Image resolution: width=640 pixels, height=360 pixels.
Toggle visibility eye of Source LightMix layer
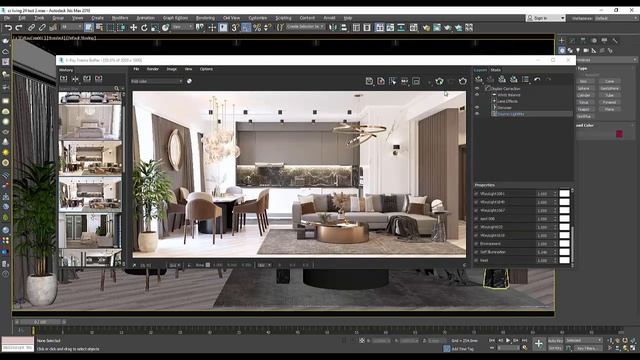click(477, 114)
